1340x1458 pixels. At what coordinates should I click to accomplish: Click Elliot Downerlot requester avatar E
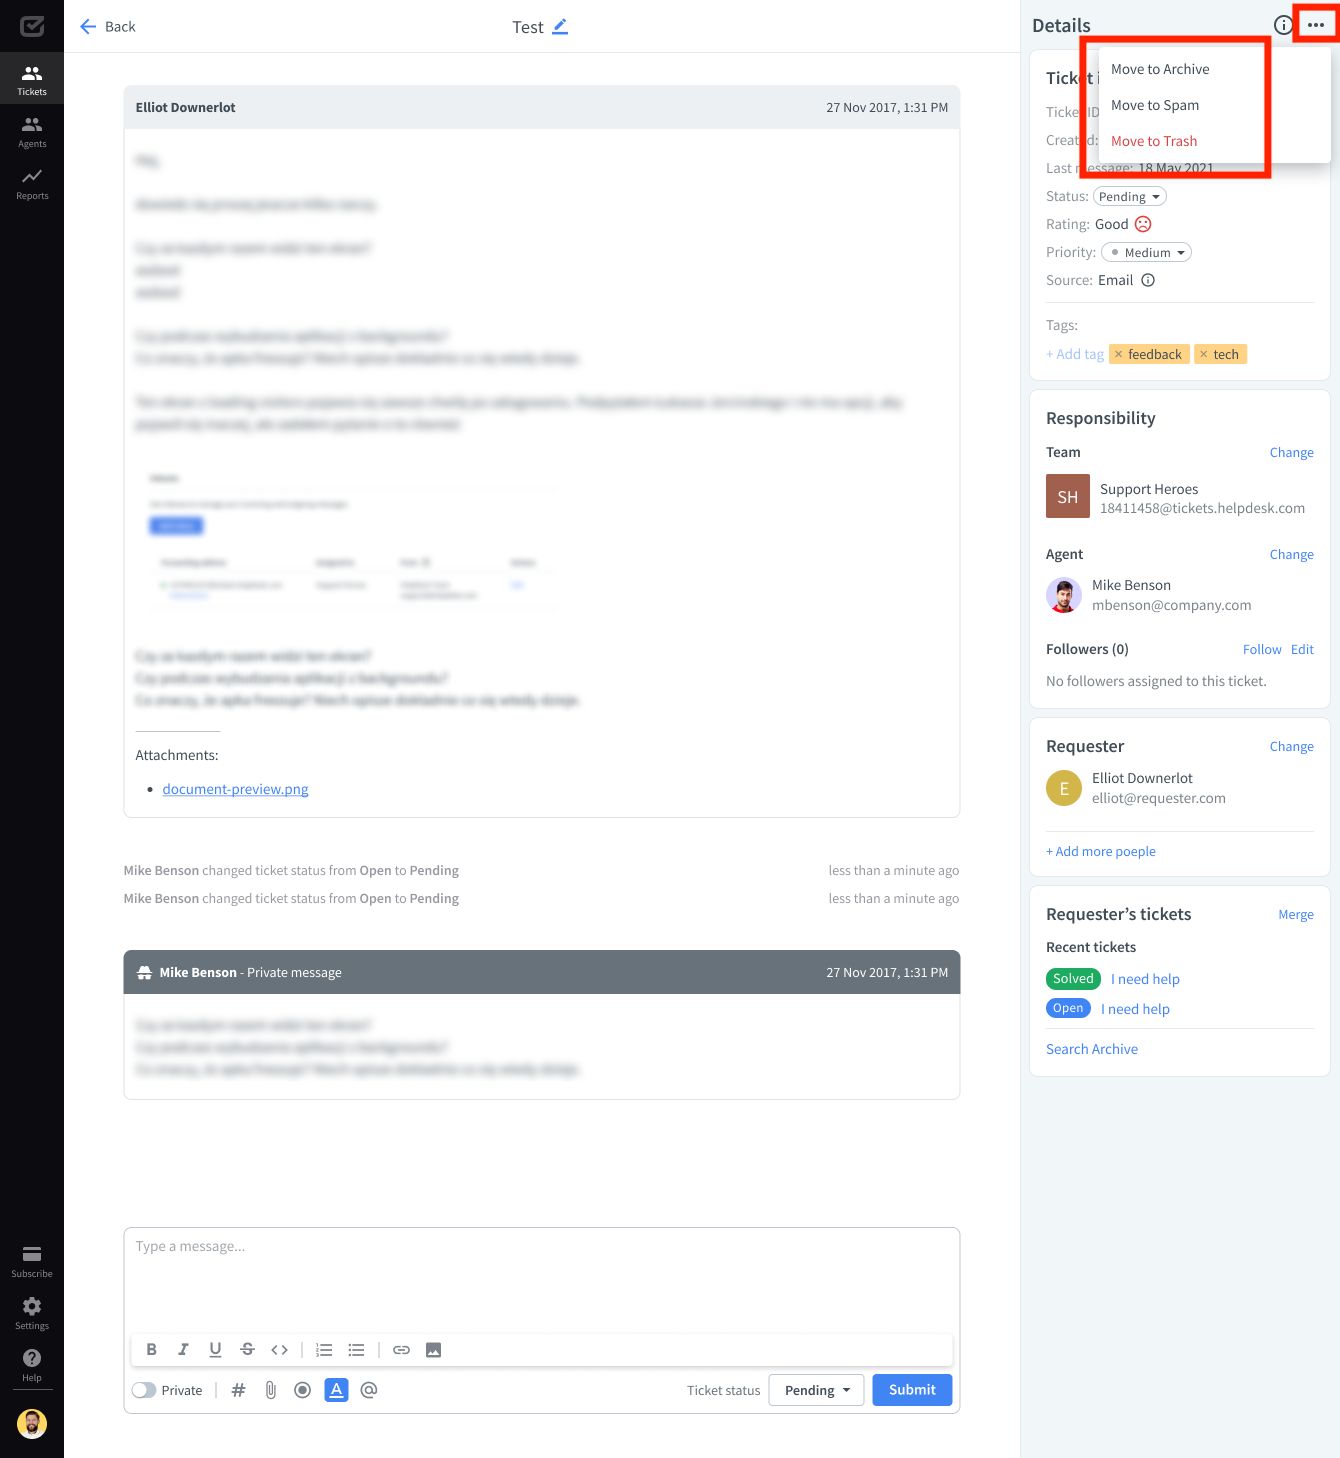click(1064, 788)
